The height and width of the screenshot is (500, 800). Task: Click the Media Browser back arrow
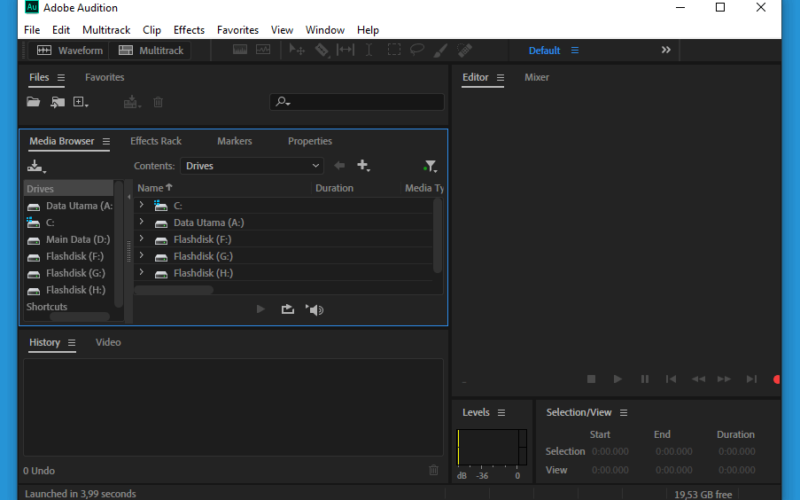tap(339, 165)
